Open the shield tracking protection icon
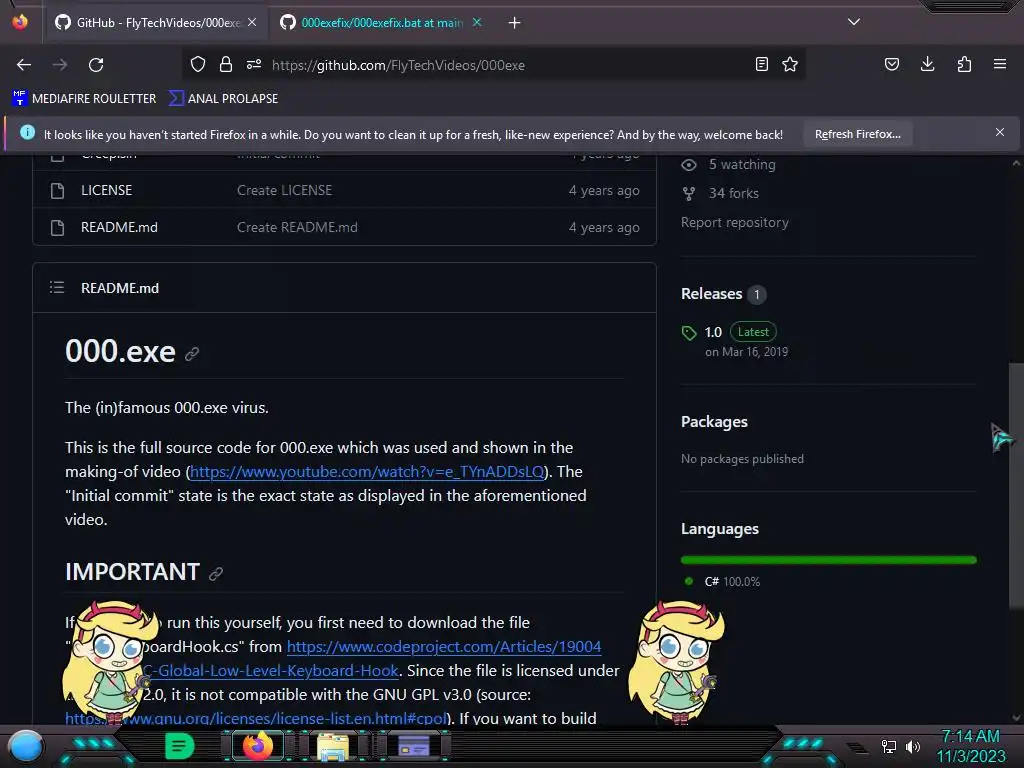Image resolution: width=1024 pixels, height=768 pixels. pos(198,64)
